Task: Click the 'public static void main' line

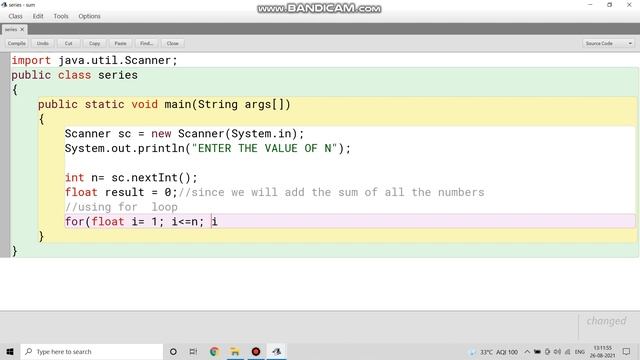Action: (x=164, y=104)
